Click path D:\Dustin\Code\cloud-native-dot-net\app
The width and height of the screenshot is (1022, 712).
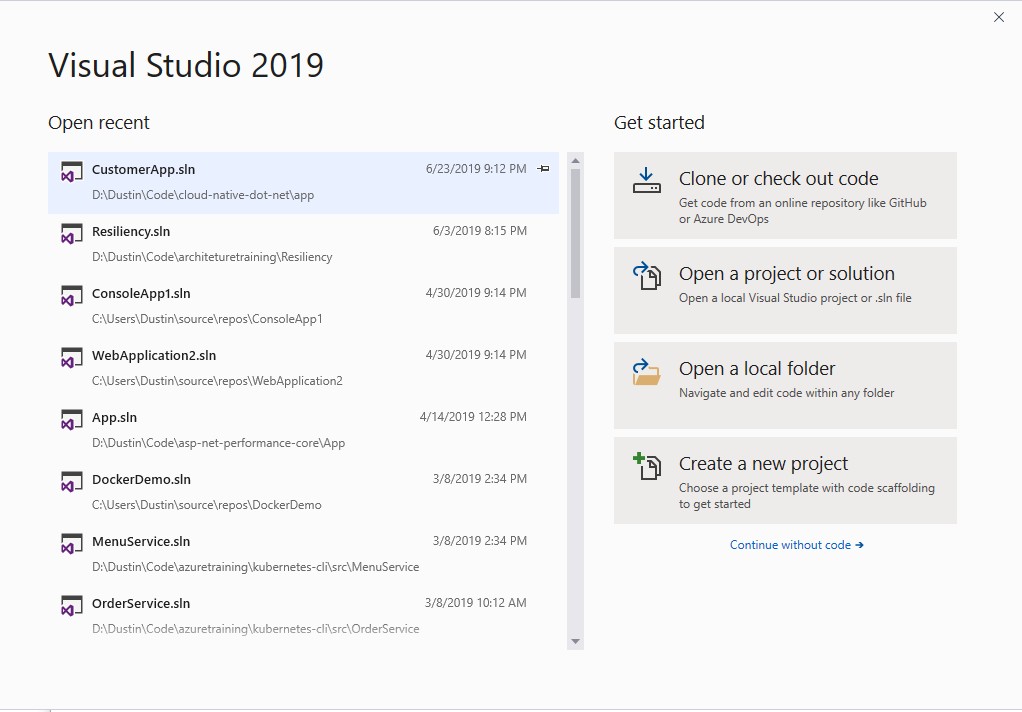coord(203,195)
